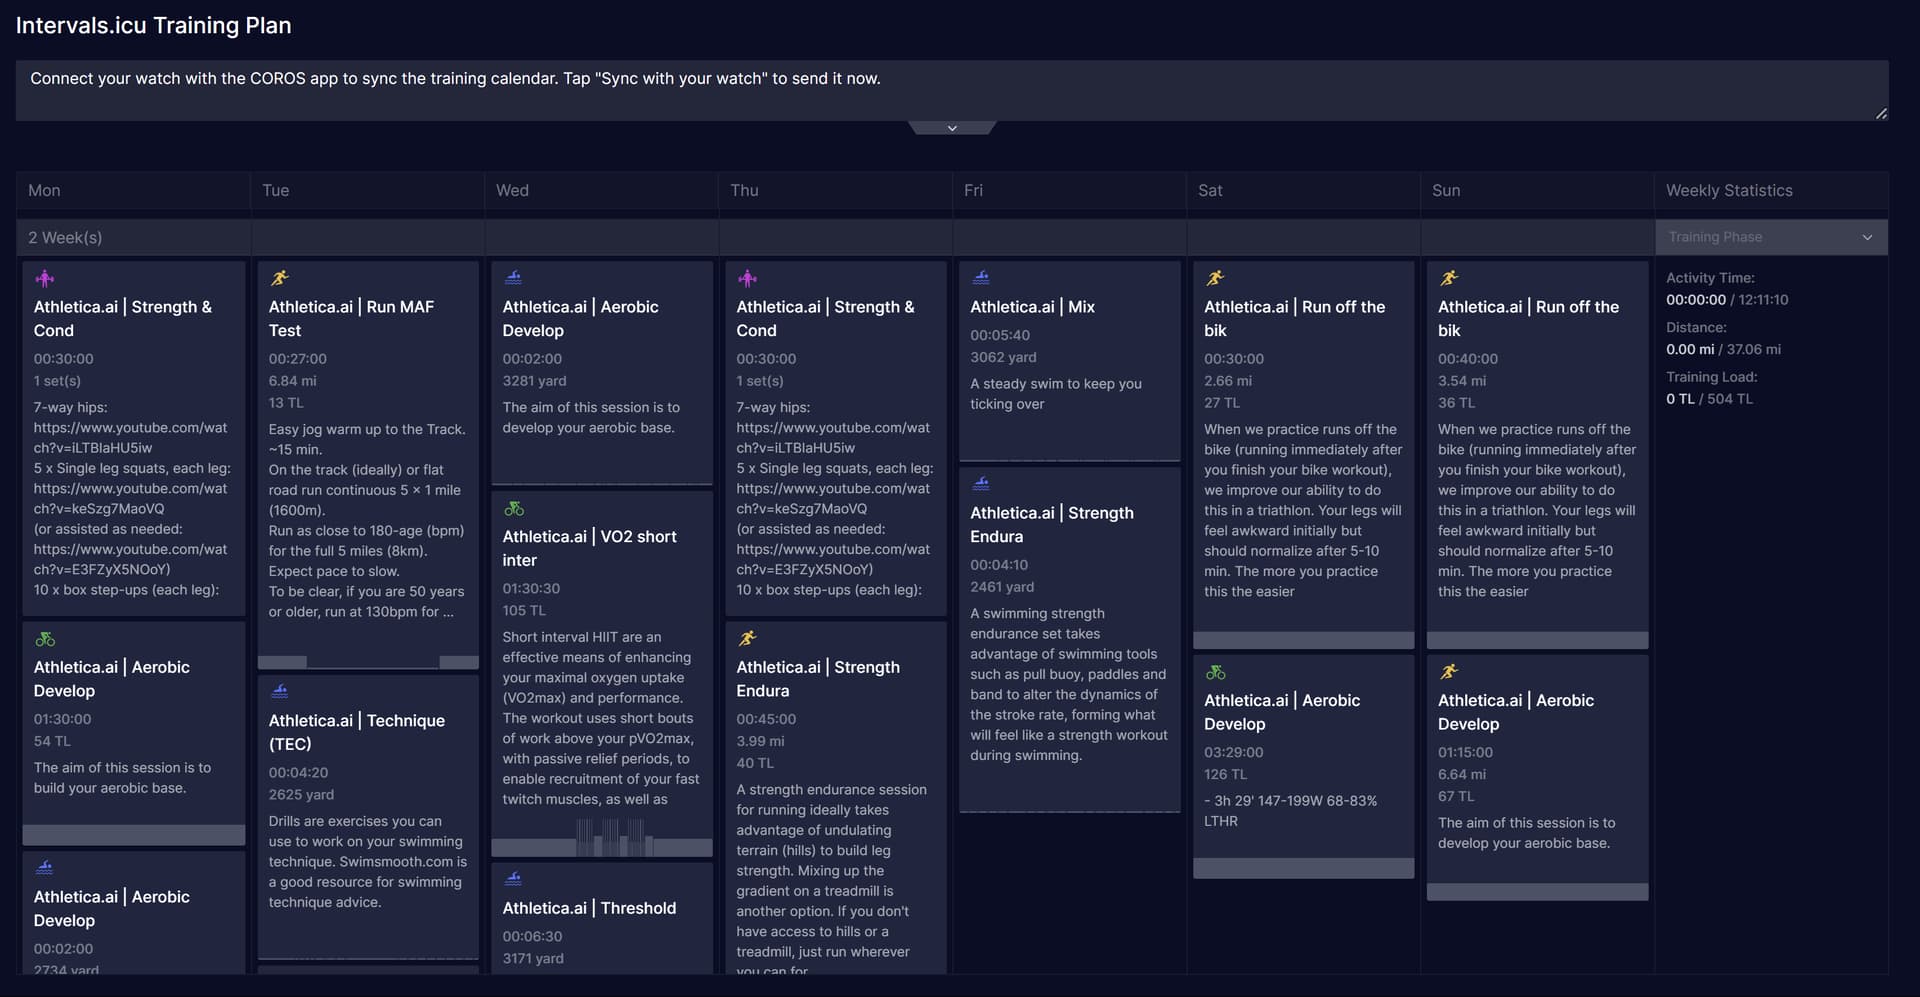Expand the description panel chevron

[952, 128]
